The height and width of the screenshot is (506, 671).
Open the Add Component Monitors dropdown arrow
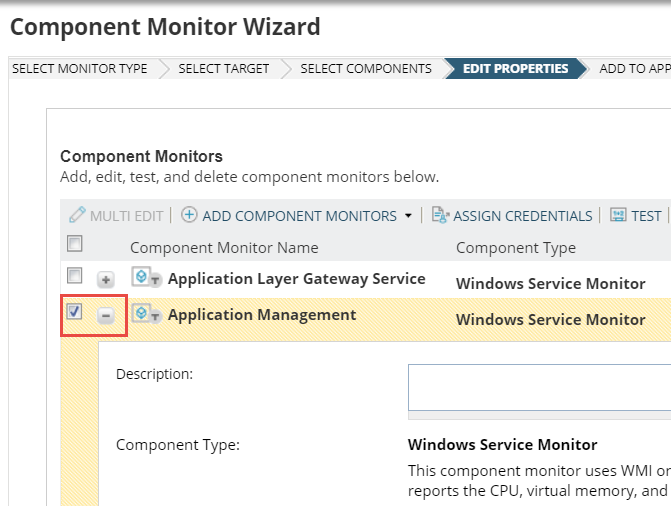pyautogui.click(x=408, y=216)
